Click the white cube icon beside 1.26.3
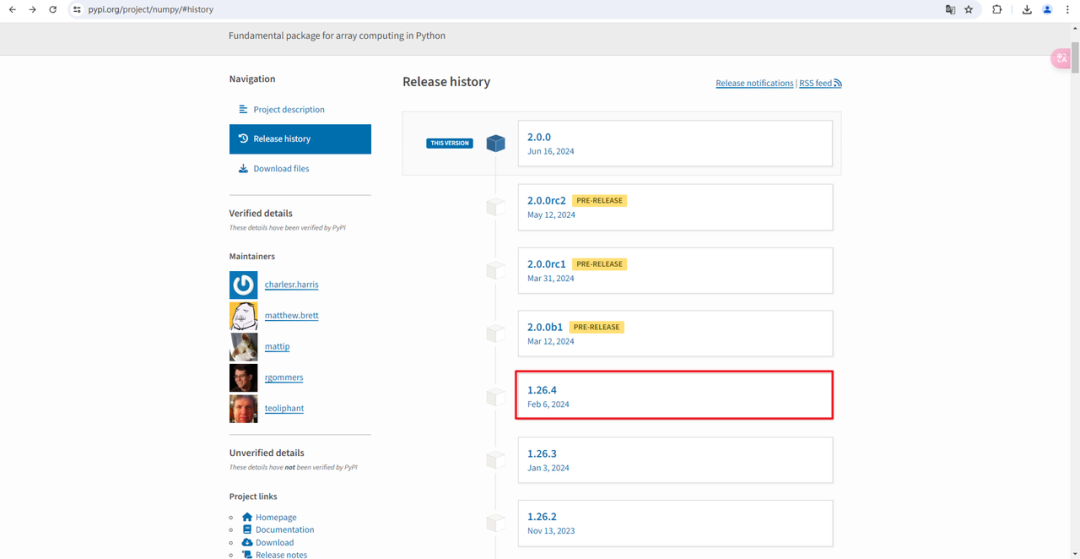 pos(496,460)
